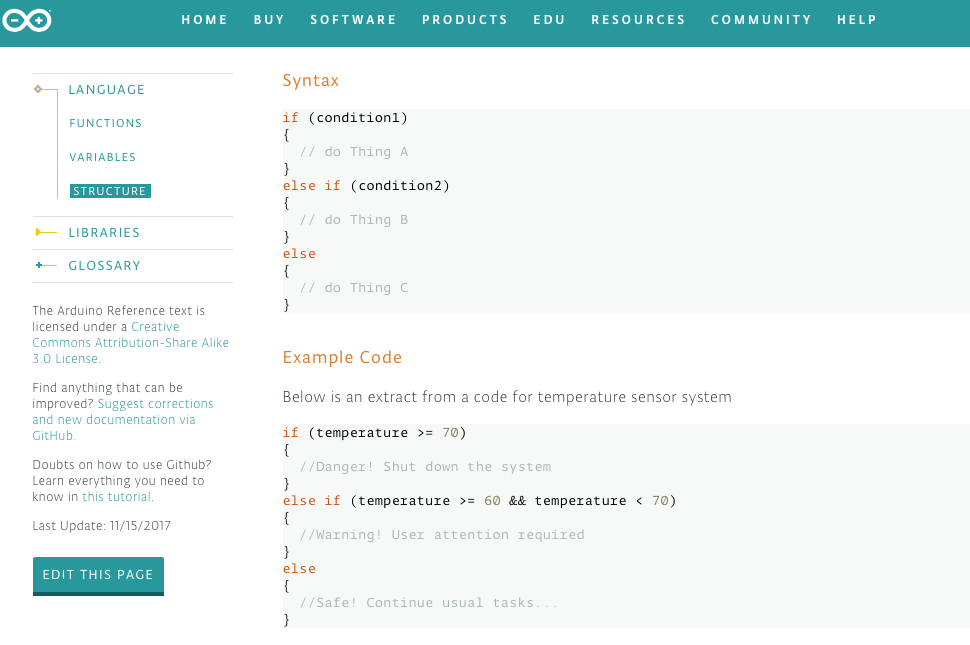Viewport: 970px width, 645px height.
Task: Open the Products menu
Action: click(x=465, y=20)
